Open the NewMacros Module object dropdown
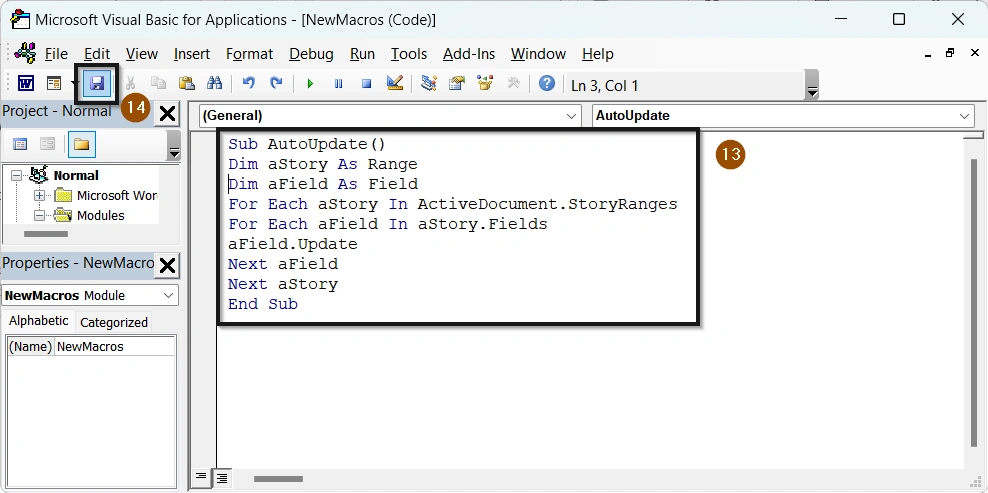 click(x=90, y=295)
